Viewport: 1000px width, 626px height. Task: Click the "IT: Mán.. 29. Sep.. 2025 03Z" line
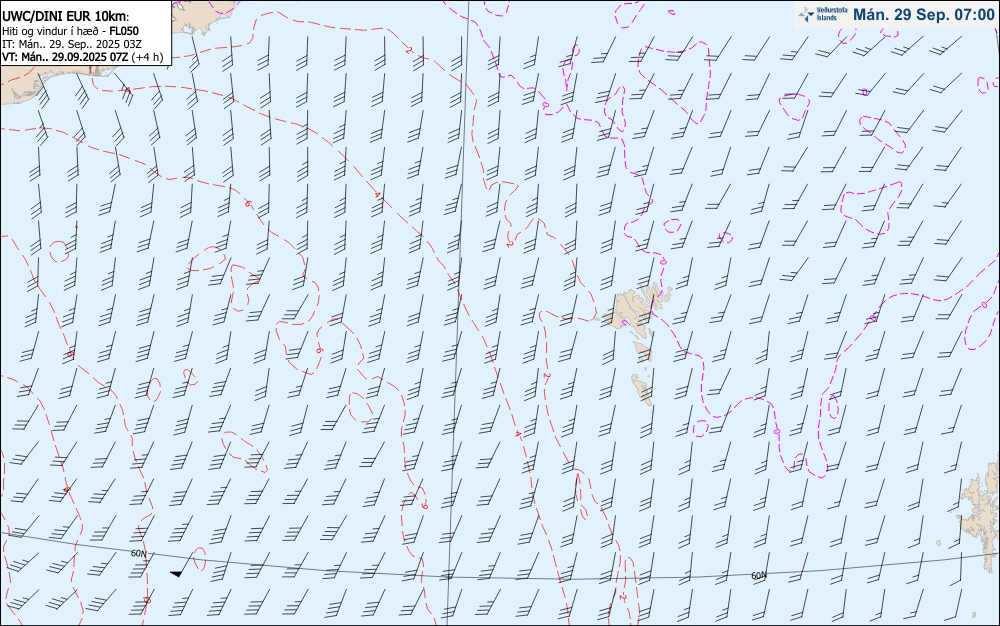click(71, 44)
